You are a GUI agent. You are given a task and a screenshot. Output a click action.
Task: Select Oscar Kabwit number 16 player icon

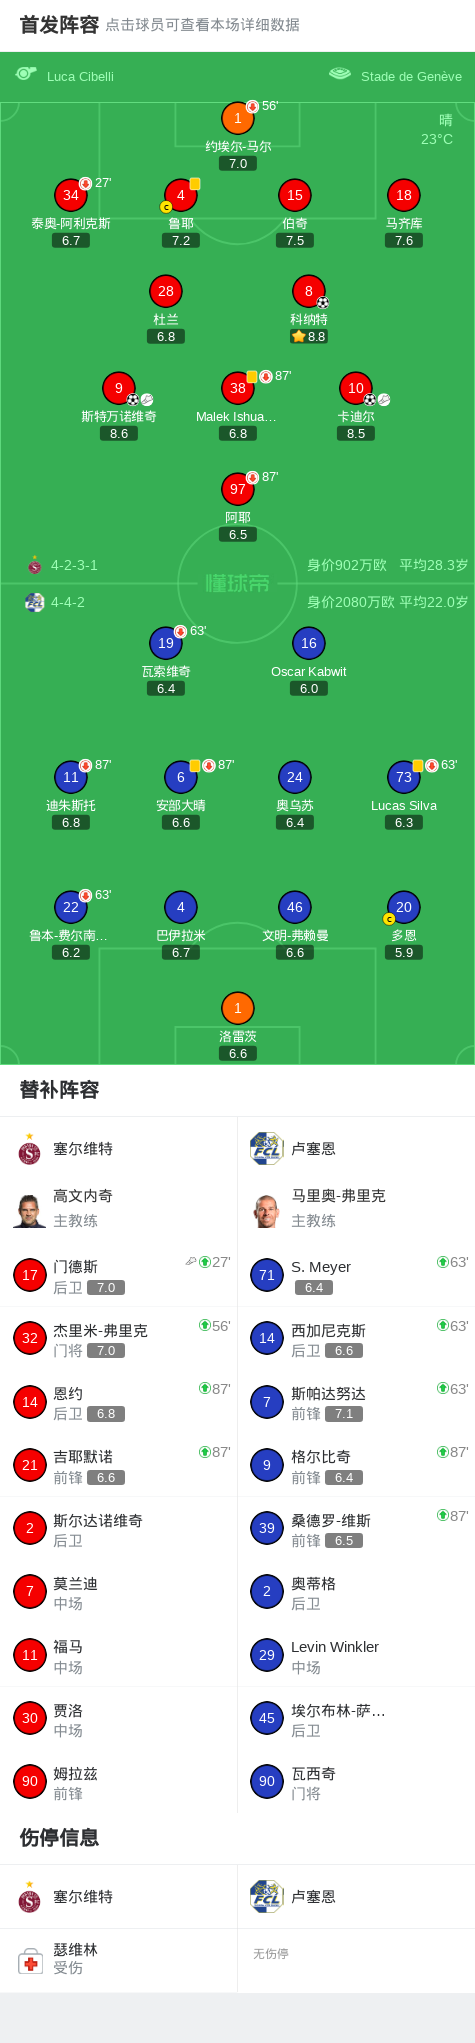(308, 643)
